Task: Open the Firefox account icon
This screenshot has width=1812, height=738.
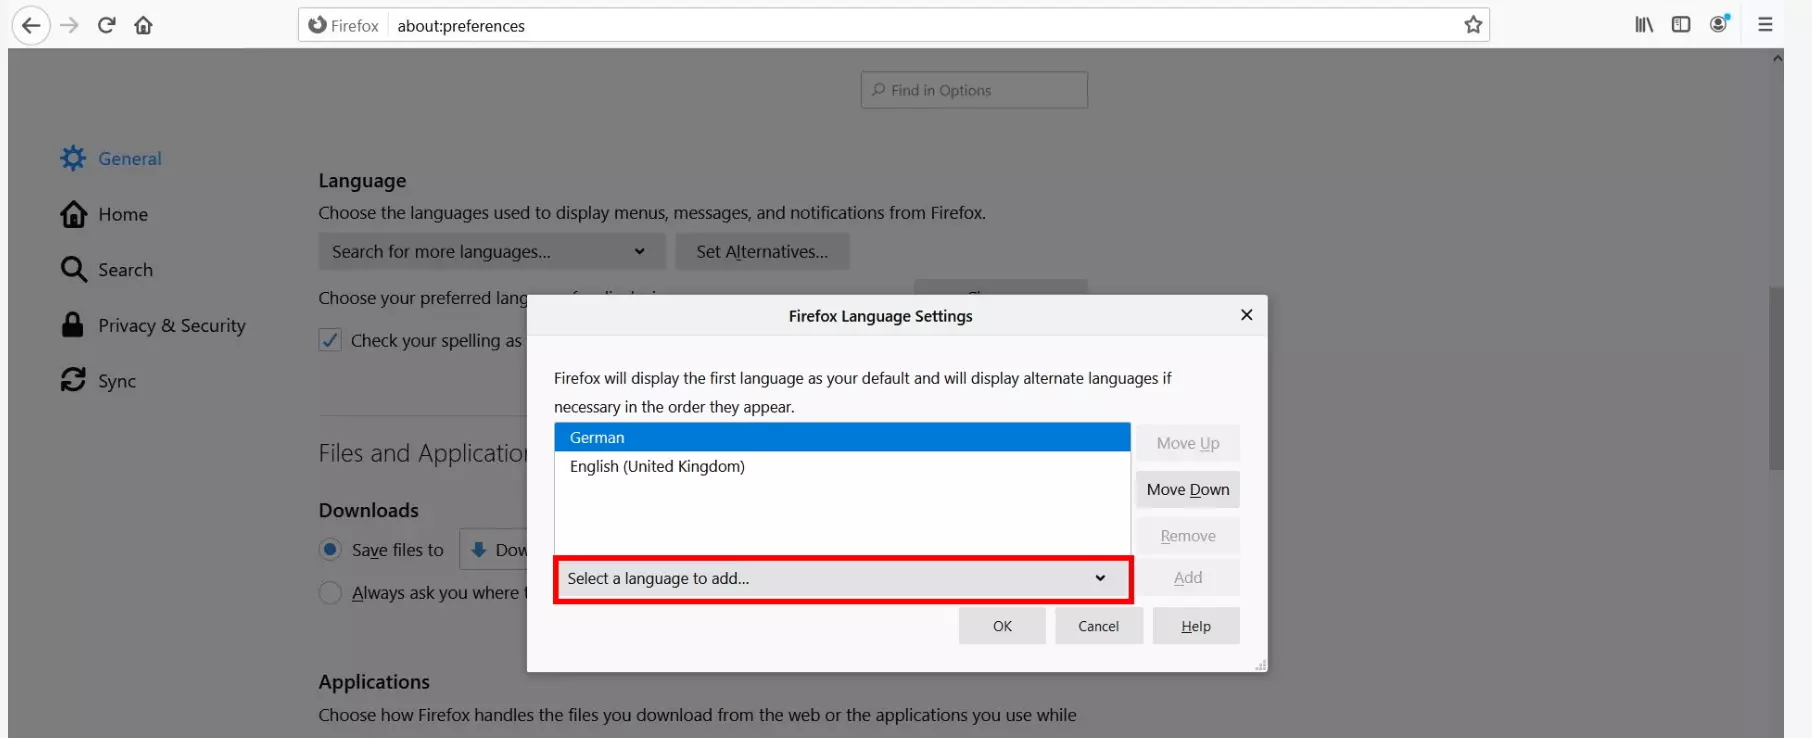Action: click(1719, 24)
